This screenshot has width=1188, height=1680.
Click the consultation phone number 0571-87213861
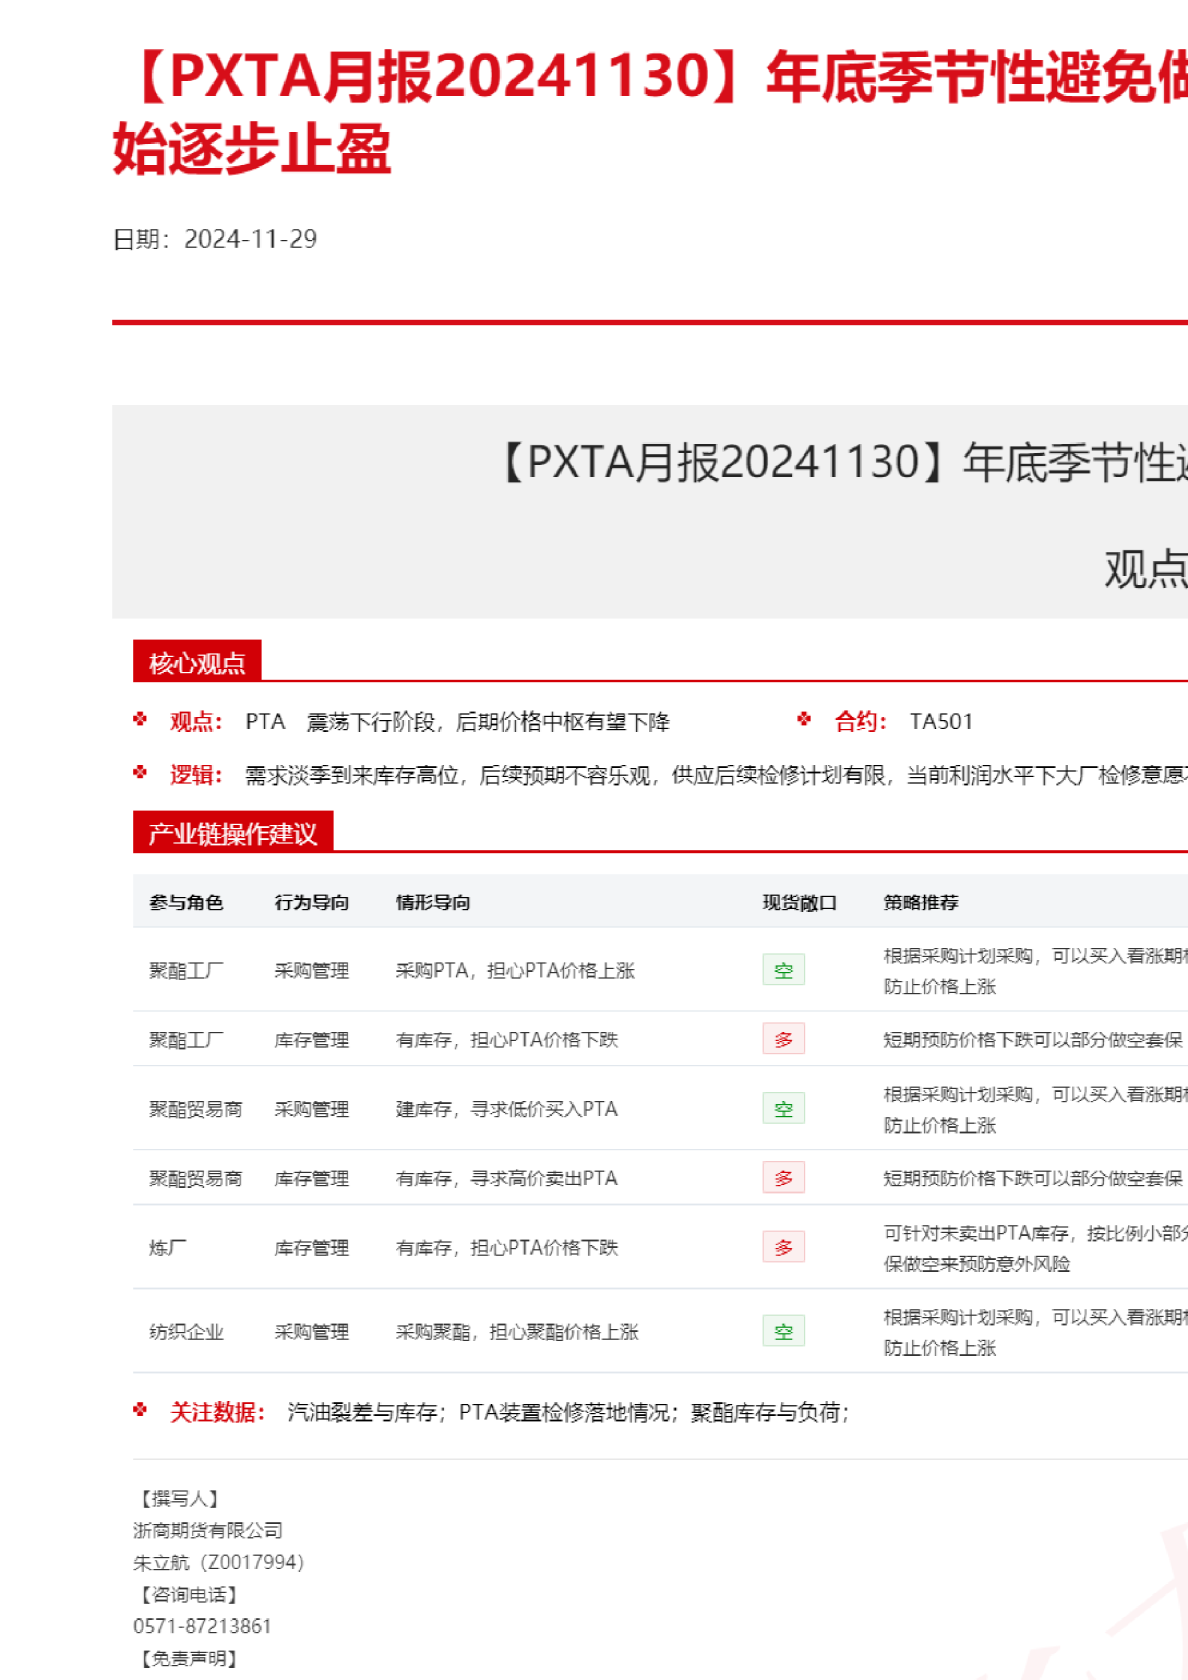[202, 1626]
